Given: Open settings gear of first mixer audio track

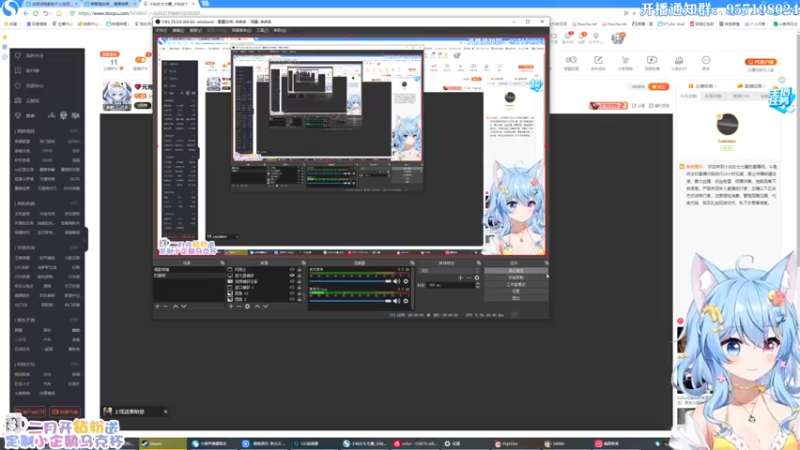Looking at the screenshot, I should pyautogui.click(x=406, y=281).
